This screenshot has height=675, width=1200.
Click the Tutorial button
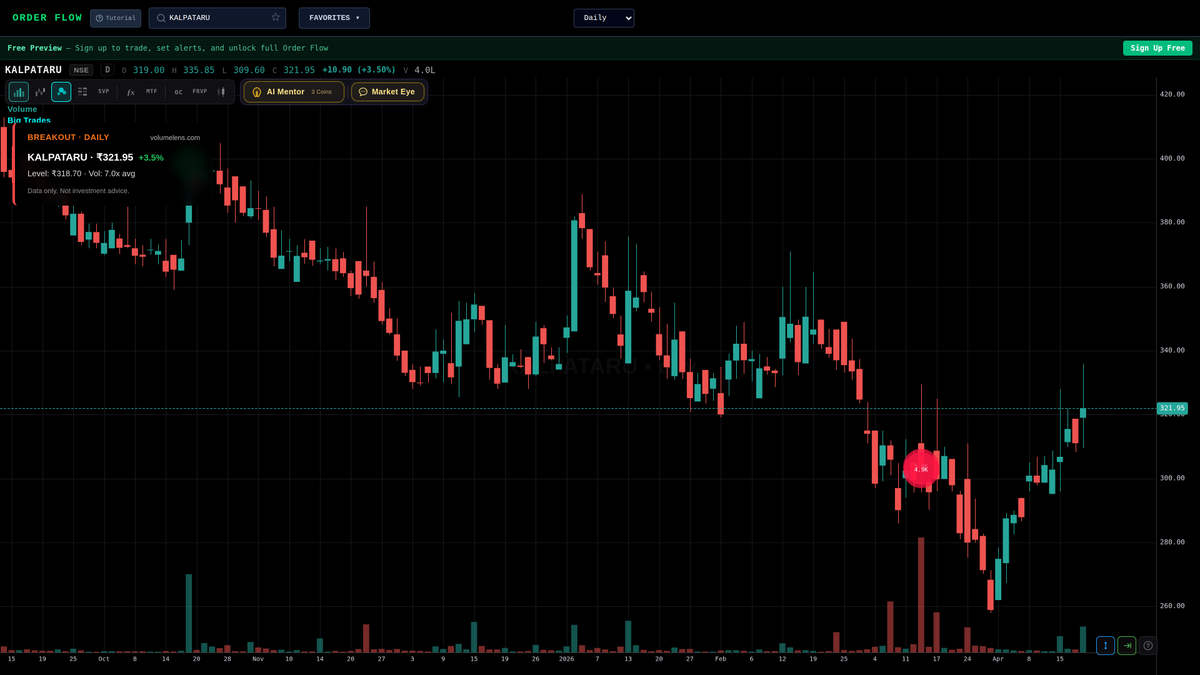[115, 18]
